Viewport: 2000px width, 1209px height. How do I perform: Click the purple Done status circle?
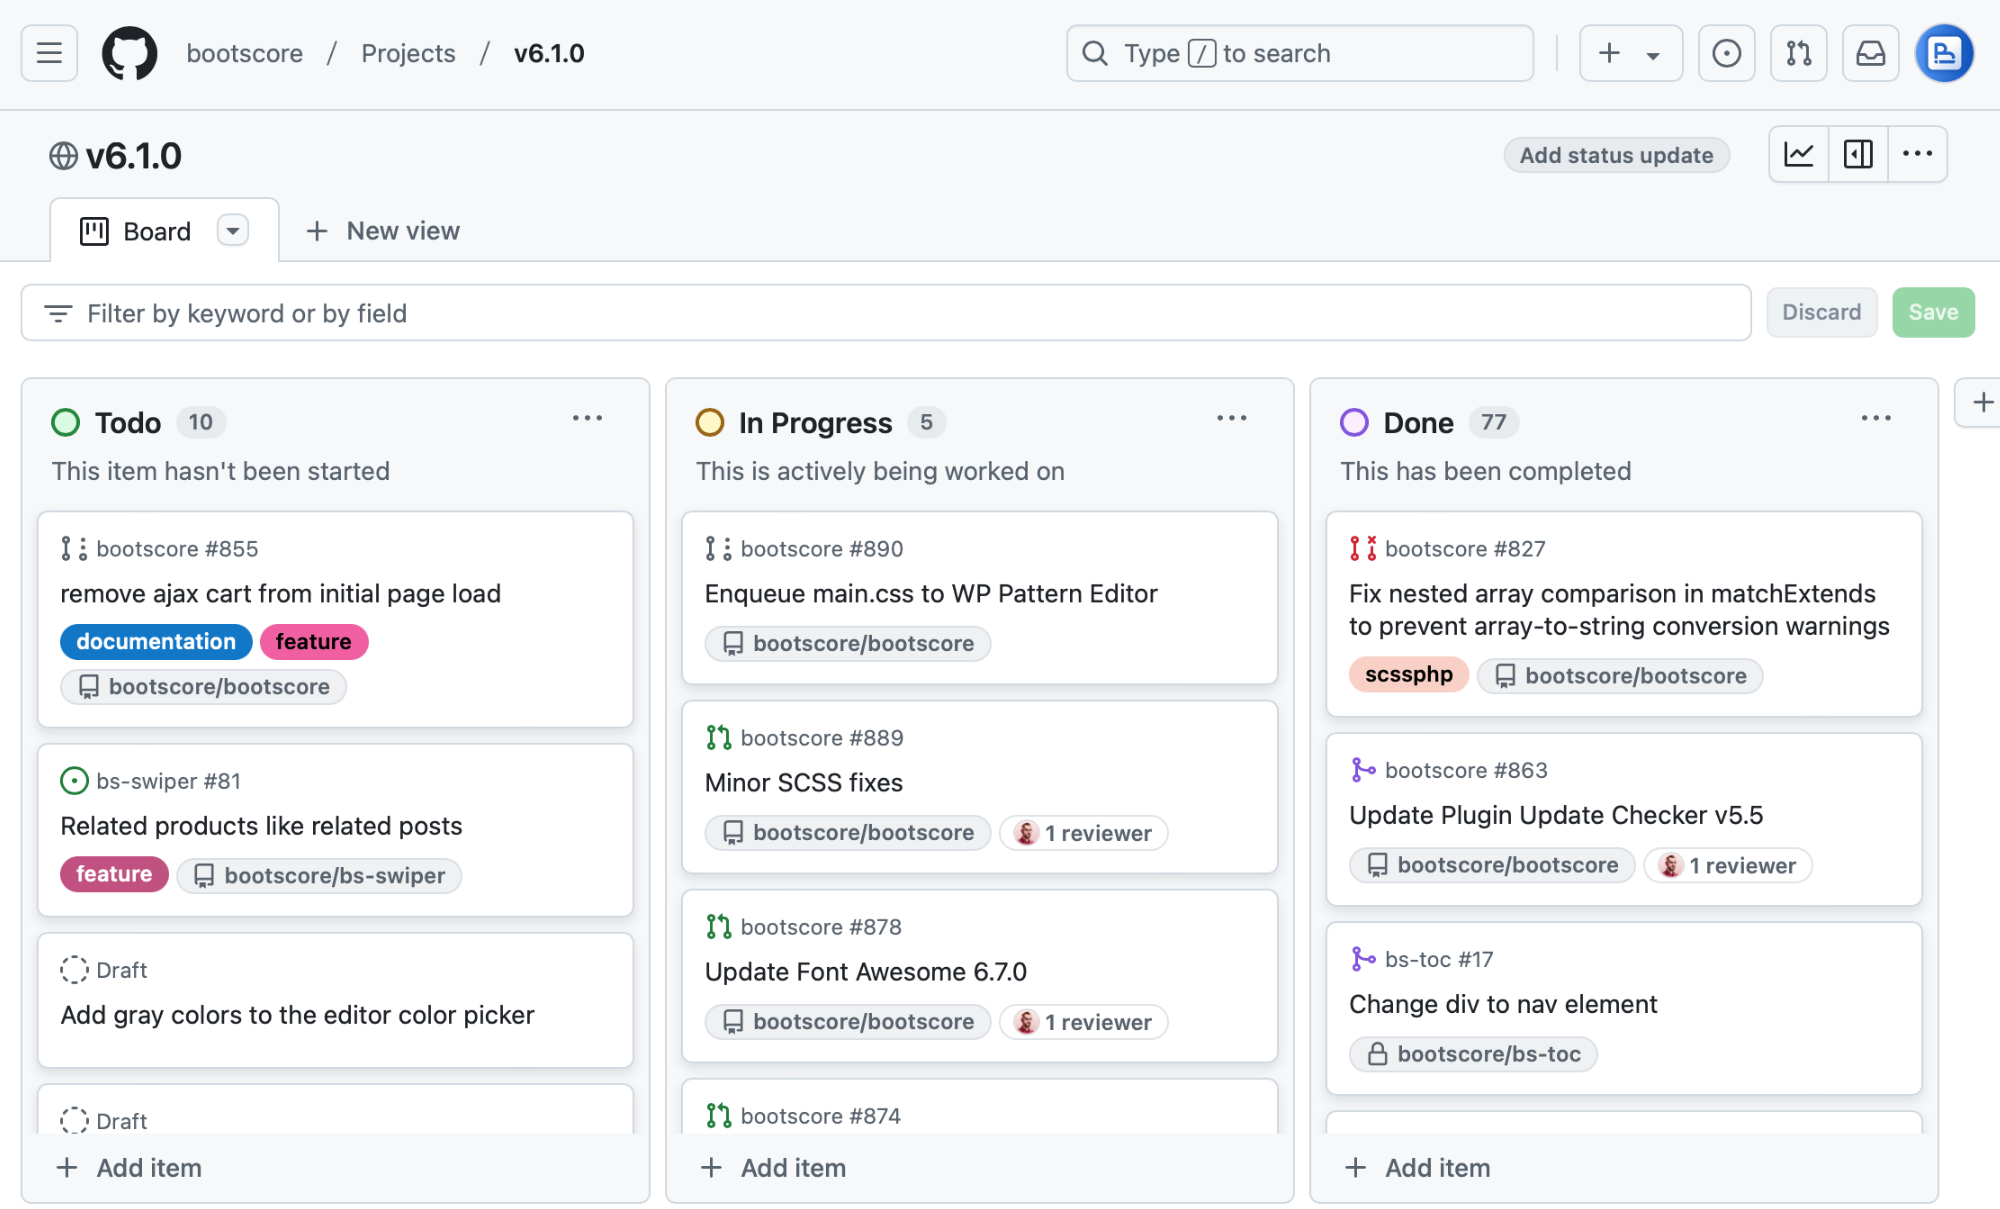point(1354,422)
